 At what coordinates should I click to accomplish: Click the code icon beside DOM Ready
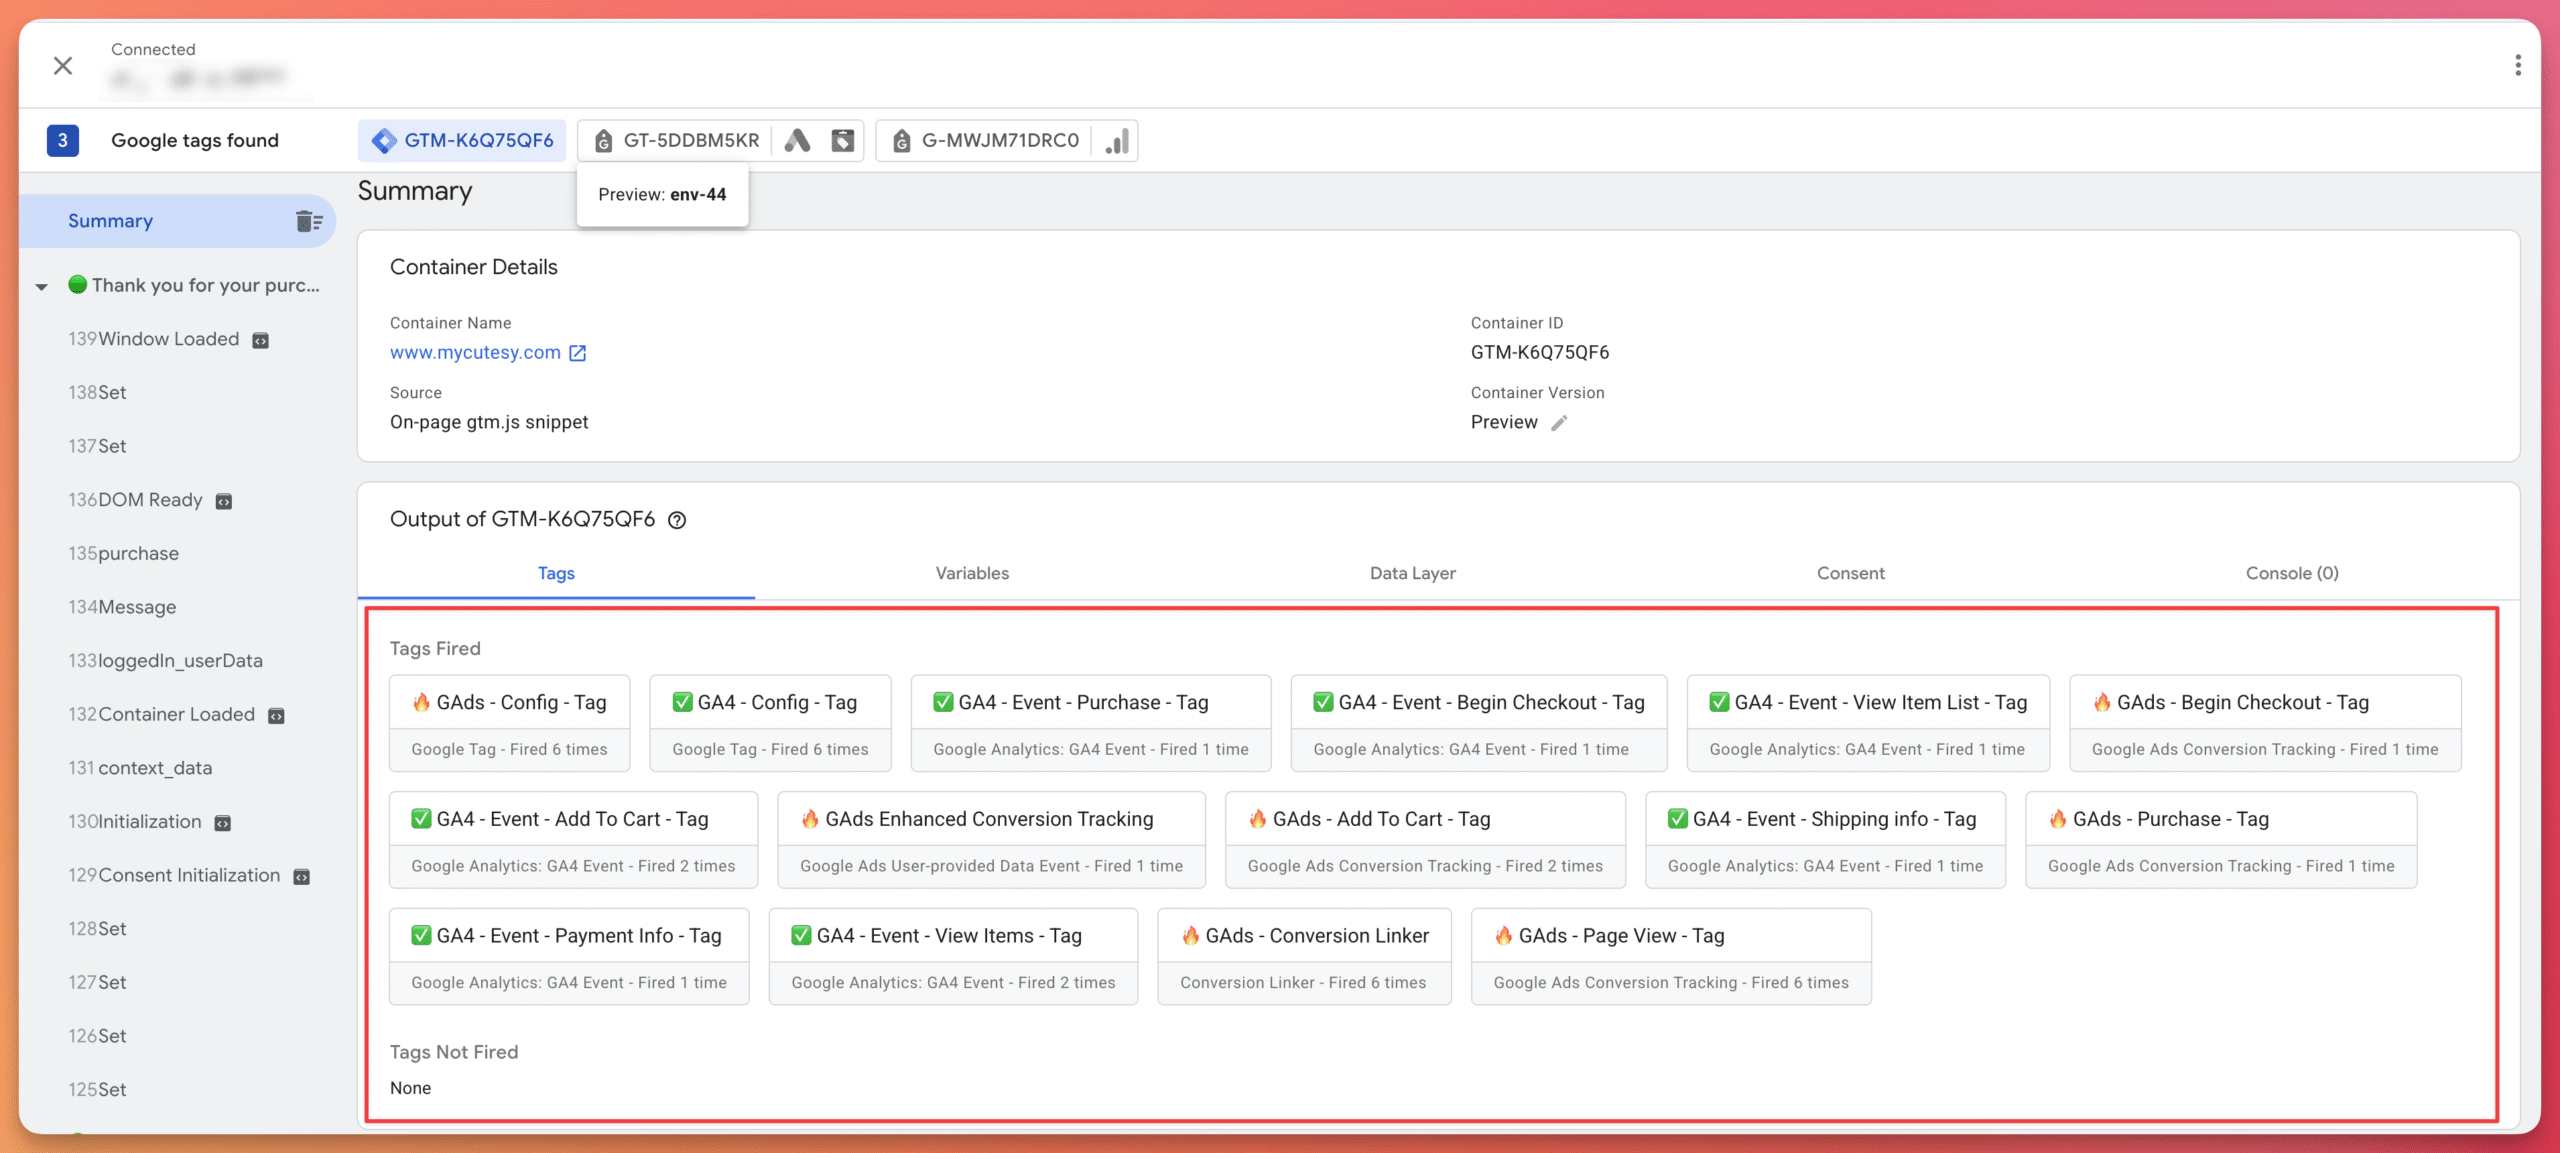[x=224, y=502]
